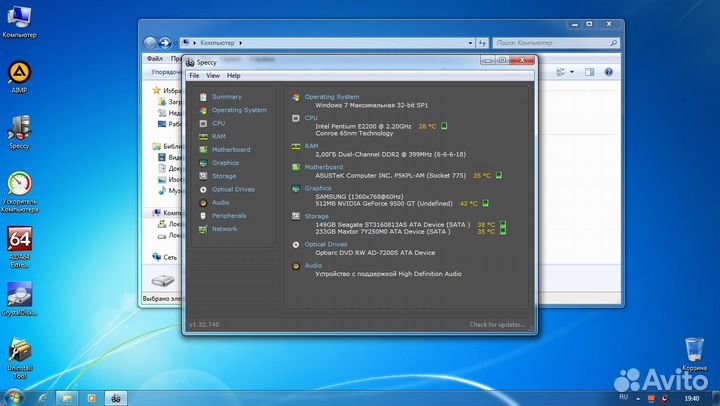The width and height of the screenshot is (720, 406).
Task: Click the Graphics heading in summary pane
Action: coord(318,188)
